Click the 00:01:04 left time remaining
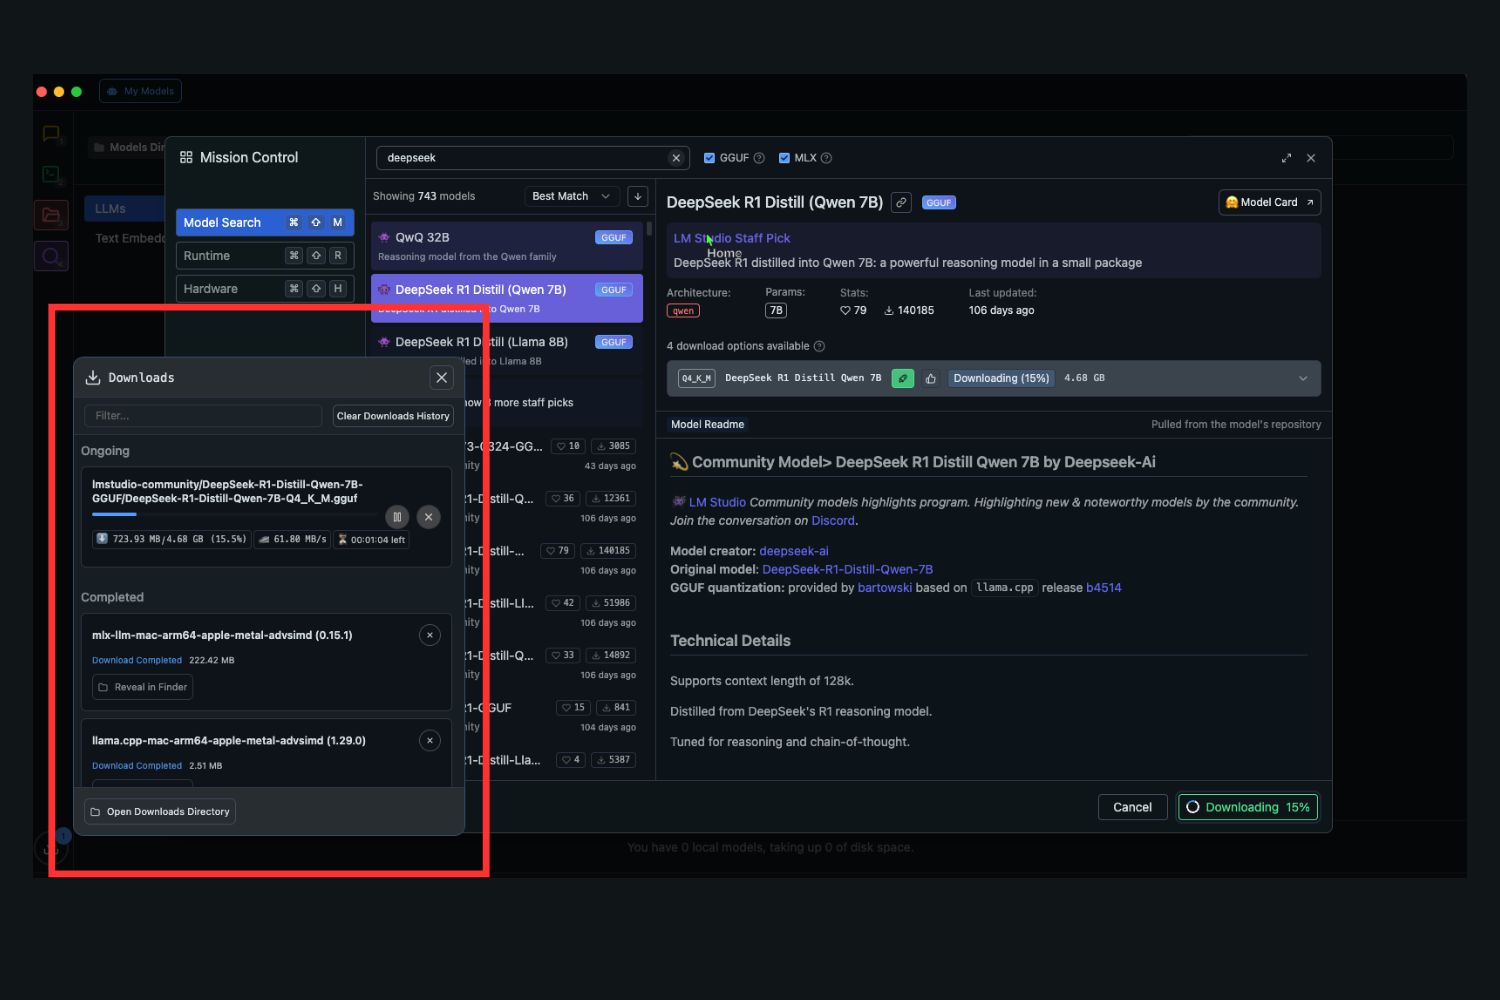Image resolution: width=1500 pixels, height=1000 pixels. tap(371, 539)
